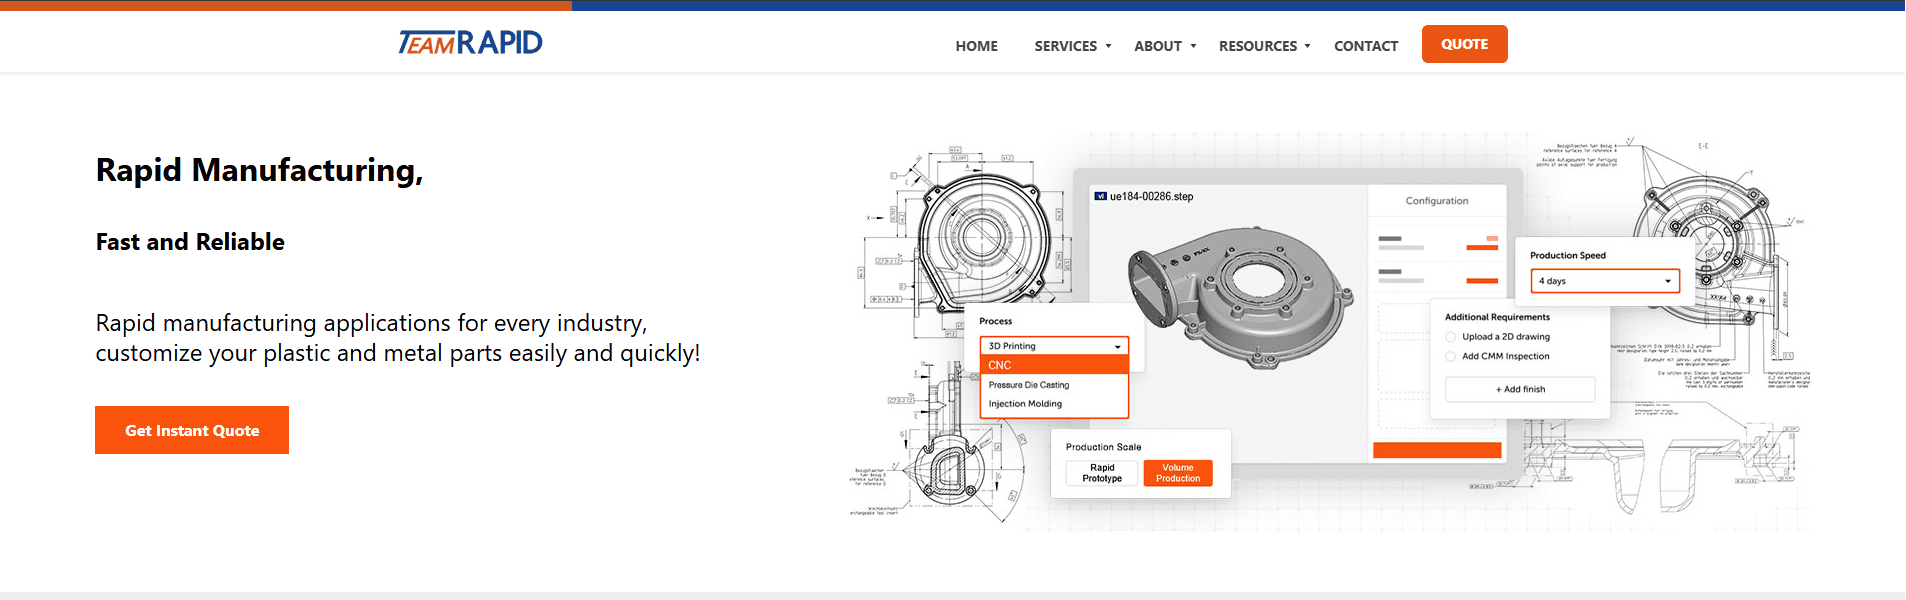Select the Rapid Prototype scale option
Image resolution: width=1906 pixels, height=600 pixels.
(1102, 473)
